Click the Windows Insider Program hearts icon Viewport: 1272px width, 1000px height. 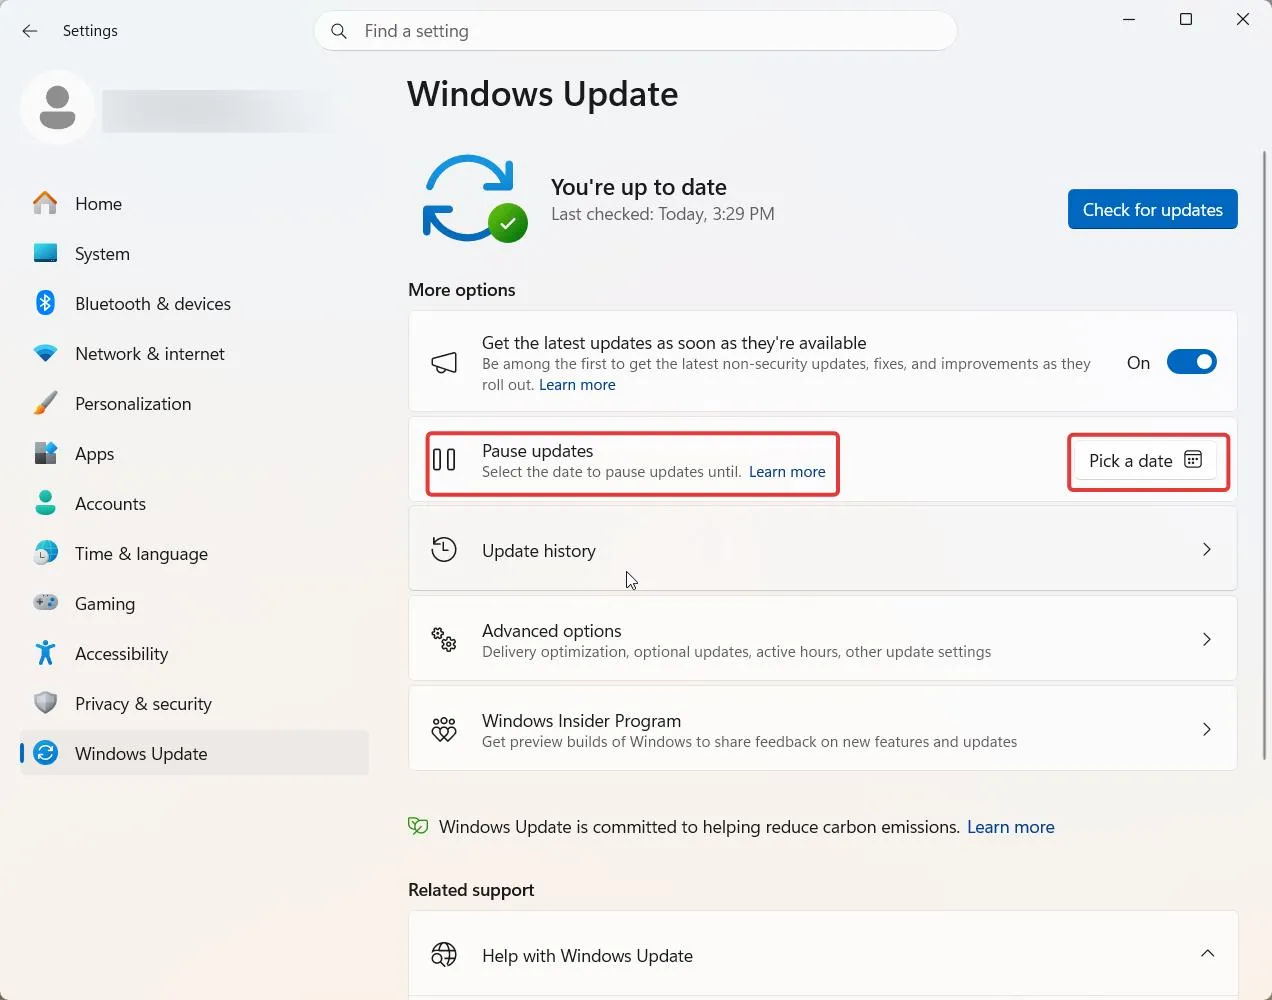(x=444, y=729)
